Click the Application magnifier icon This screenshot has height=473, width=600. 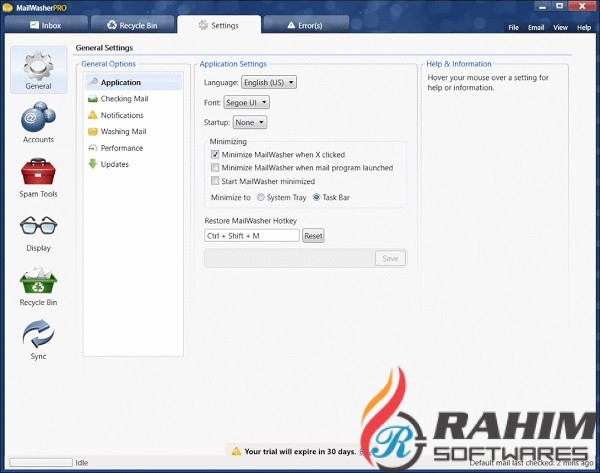[x=93, y=82]
